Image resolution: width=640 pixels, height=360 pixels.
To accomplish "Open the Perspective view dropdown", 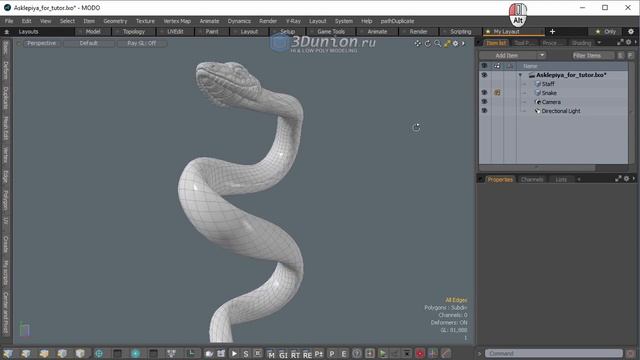I will pyautogui.click(x=41, y=43).
